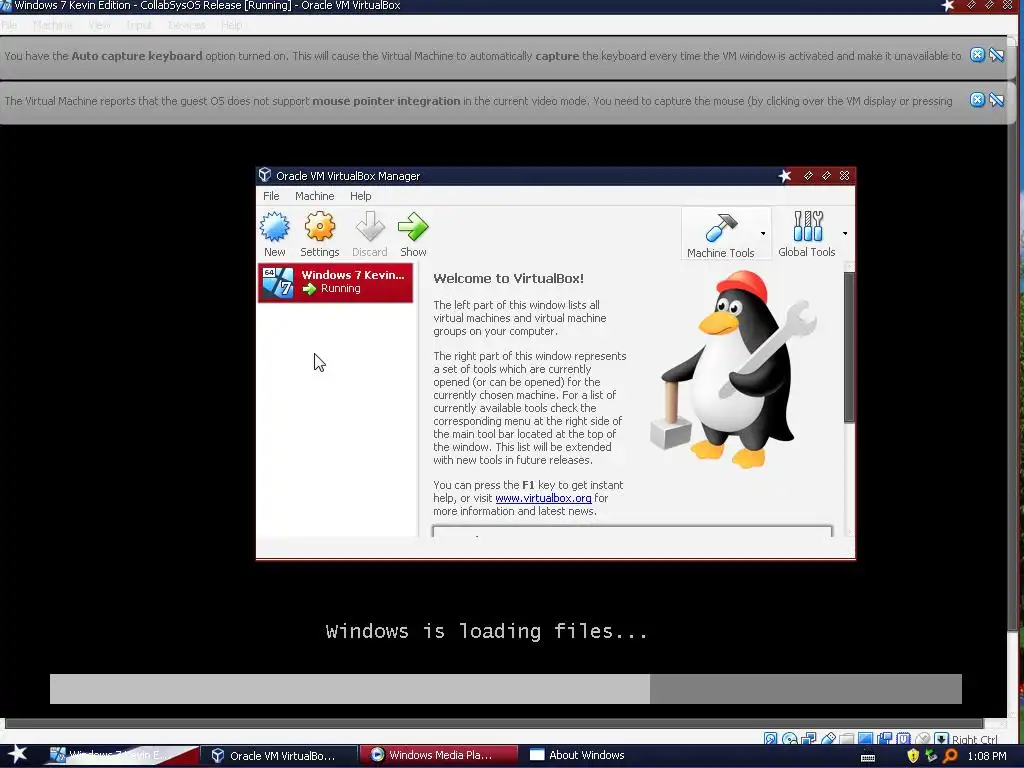Click the display status bar icon
Viewport: 1024px width, 768px height.
click(x=865, y=739)
